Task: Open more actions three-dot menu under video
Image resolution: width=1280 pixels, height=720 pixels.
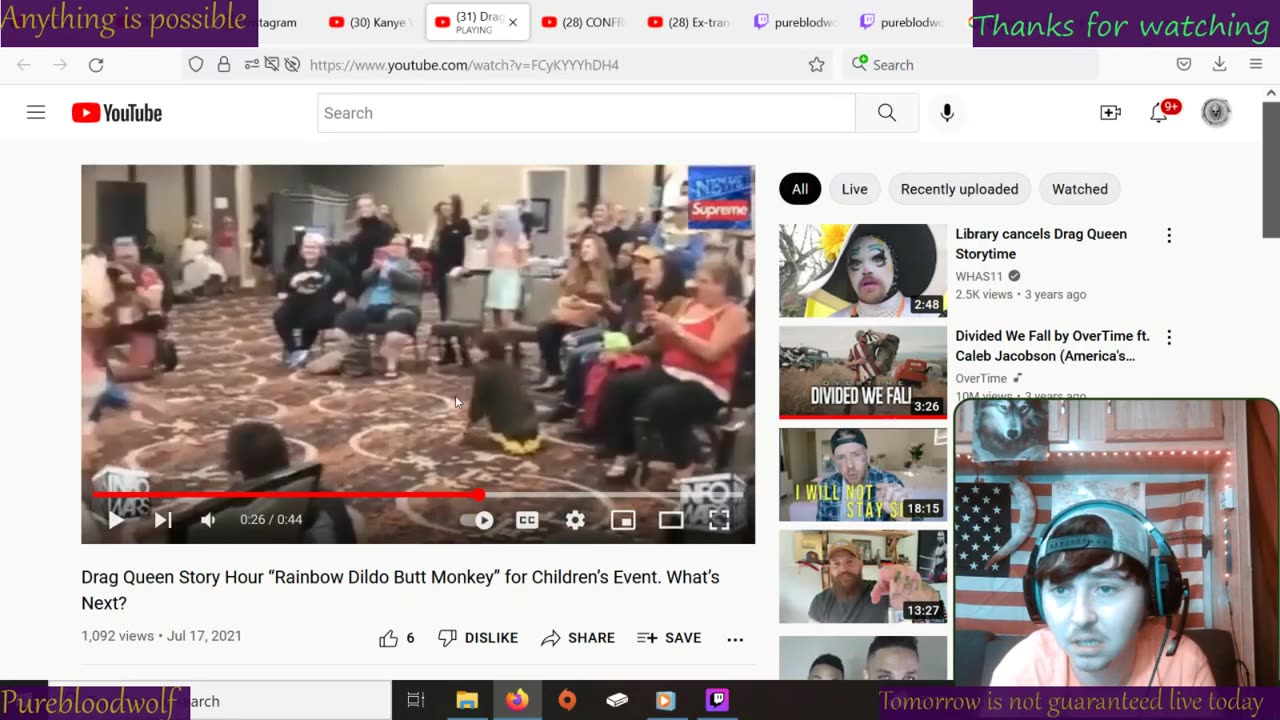Action: [x=735, y=639]
